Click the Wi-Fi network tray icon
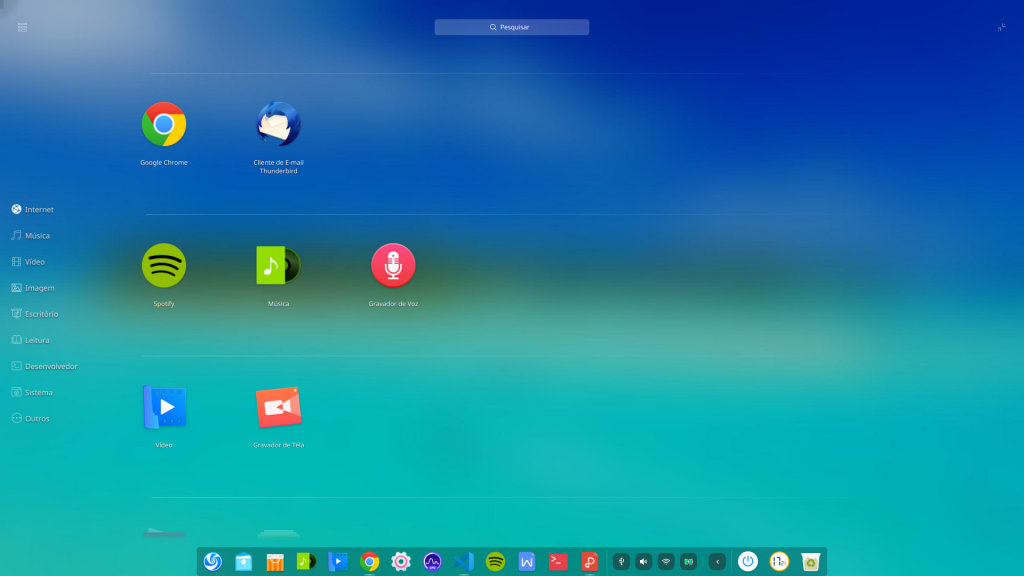This screenshot has width=1024, height=576. [x=666, y=562]
